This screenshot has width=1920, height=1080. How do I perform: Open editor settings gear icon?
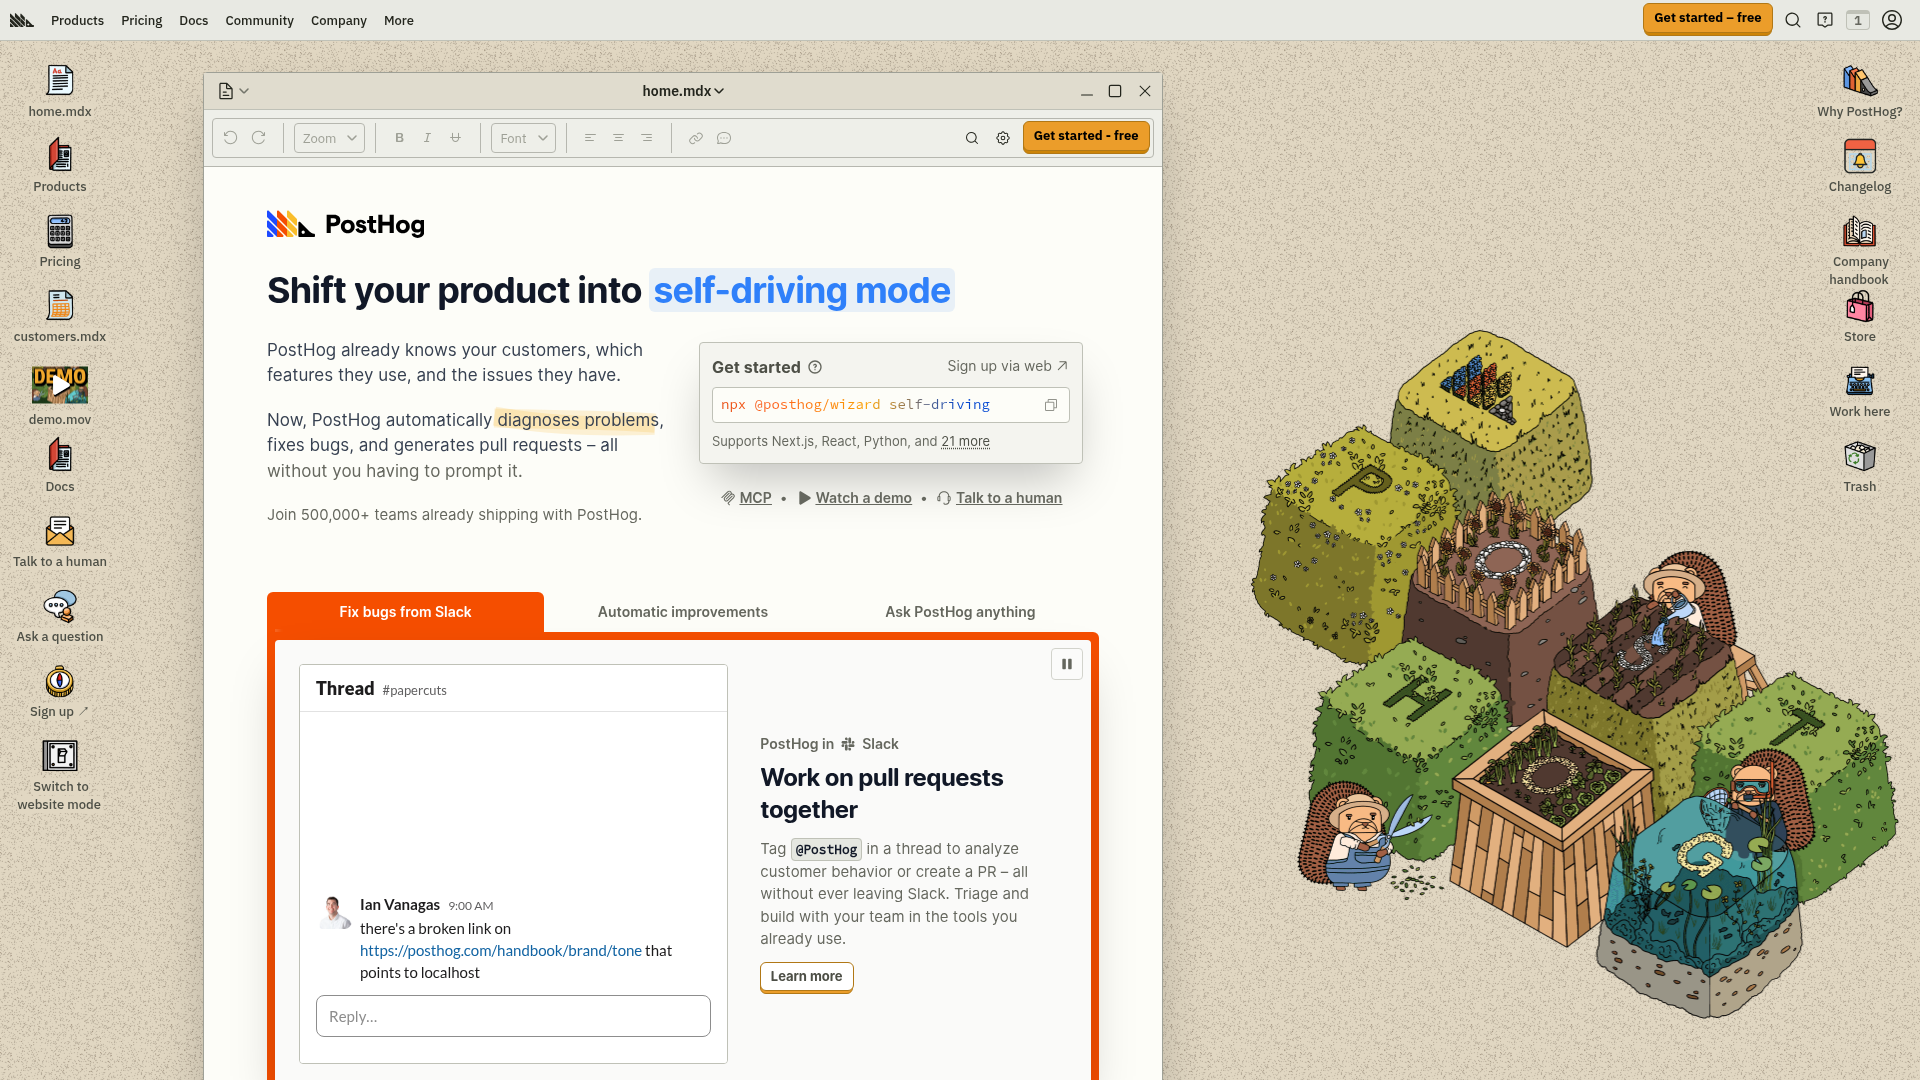[x=1003, y=138]
